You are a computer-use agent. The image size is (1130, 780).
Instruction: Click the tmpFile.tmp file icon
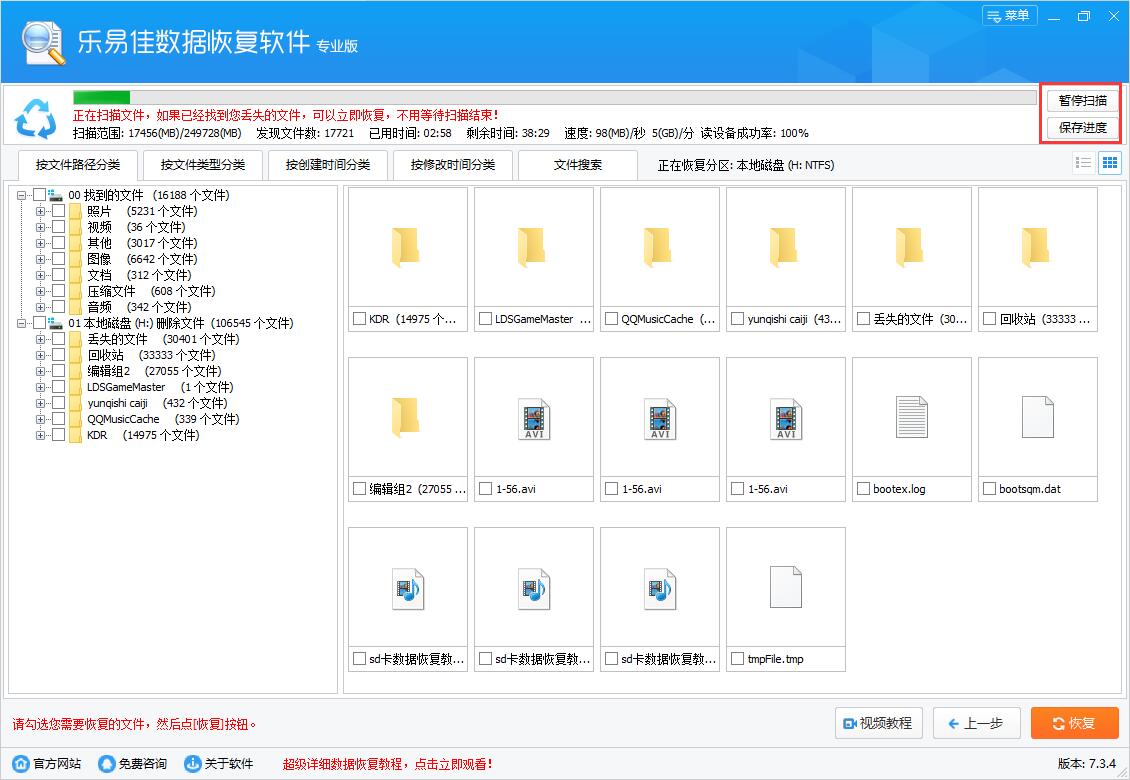(785, 587)
